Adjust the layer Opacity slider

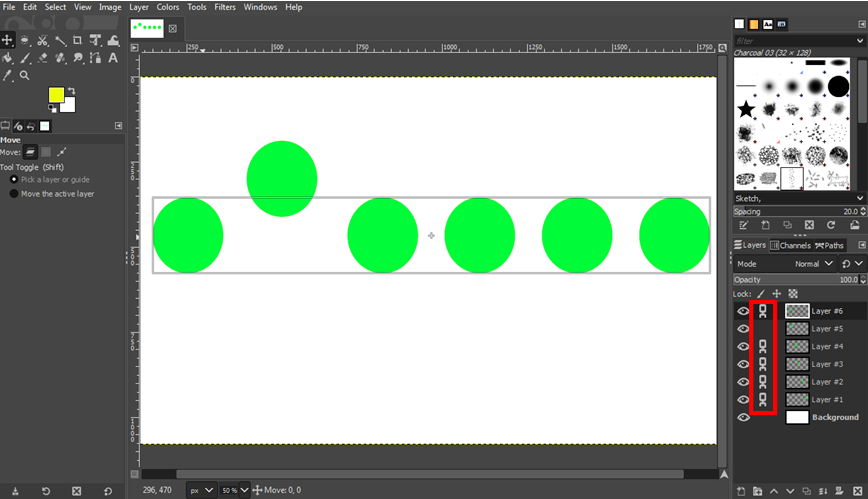pyautogui.click(x=796, y=280)
